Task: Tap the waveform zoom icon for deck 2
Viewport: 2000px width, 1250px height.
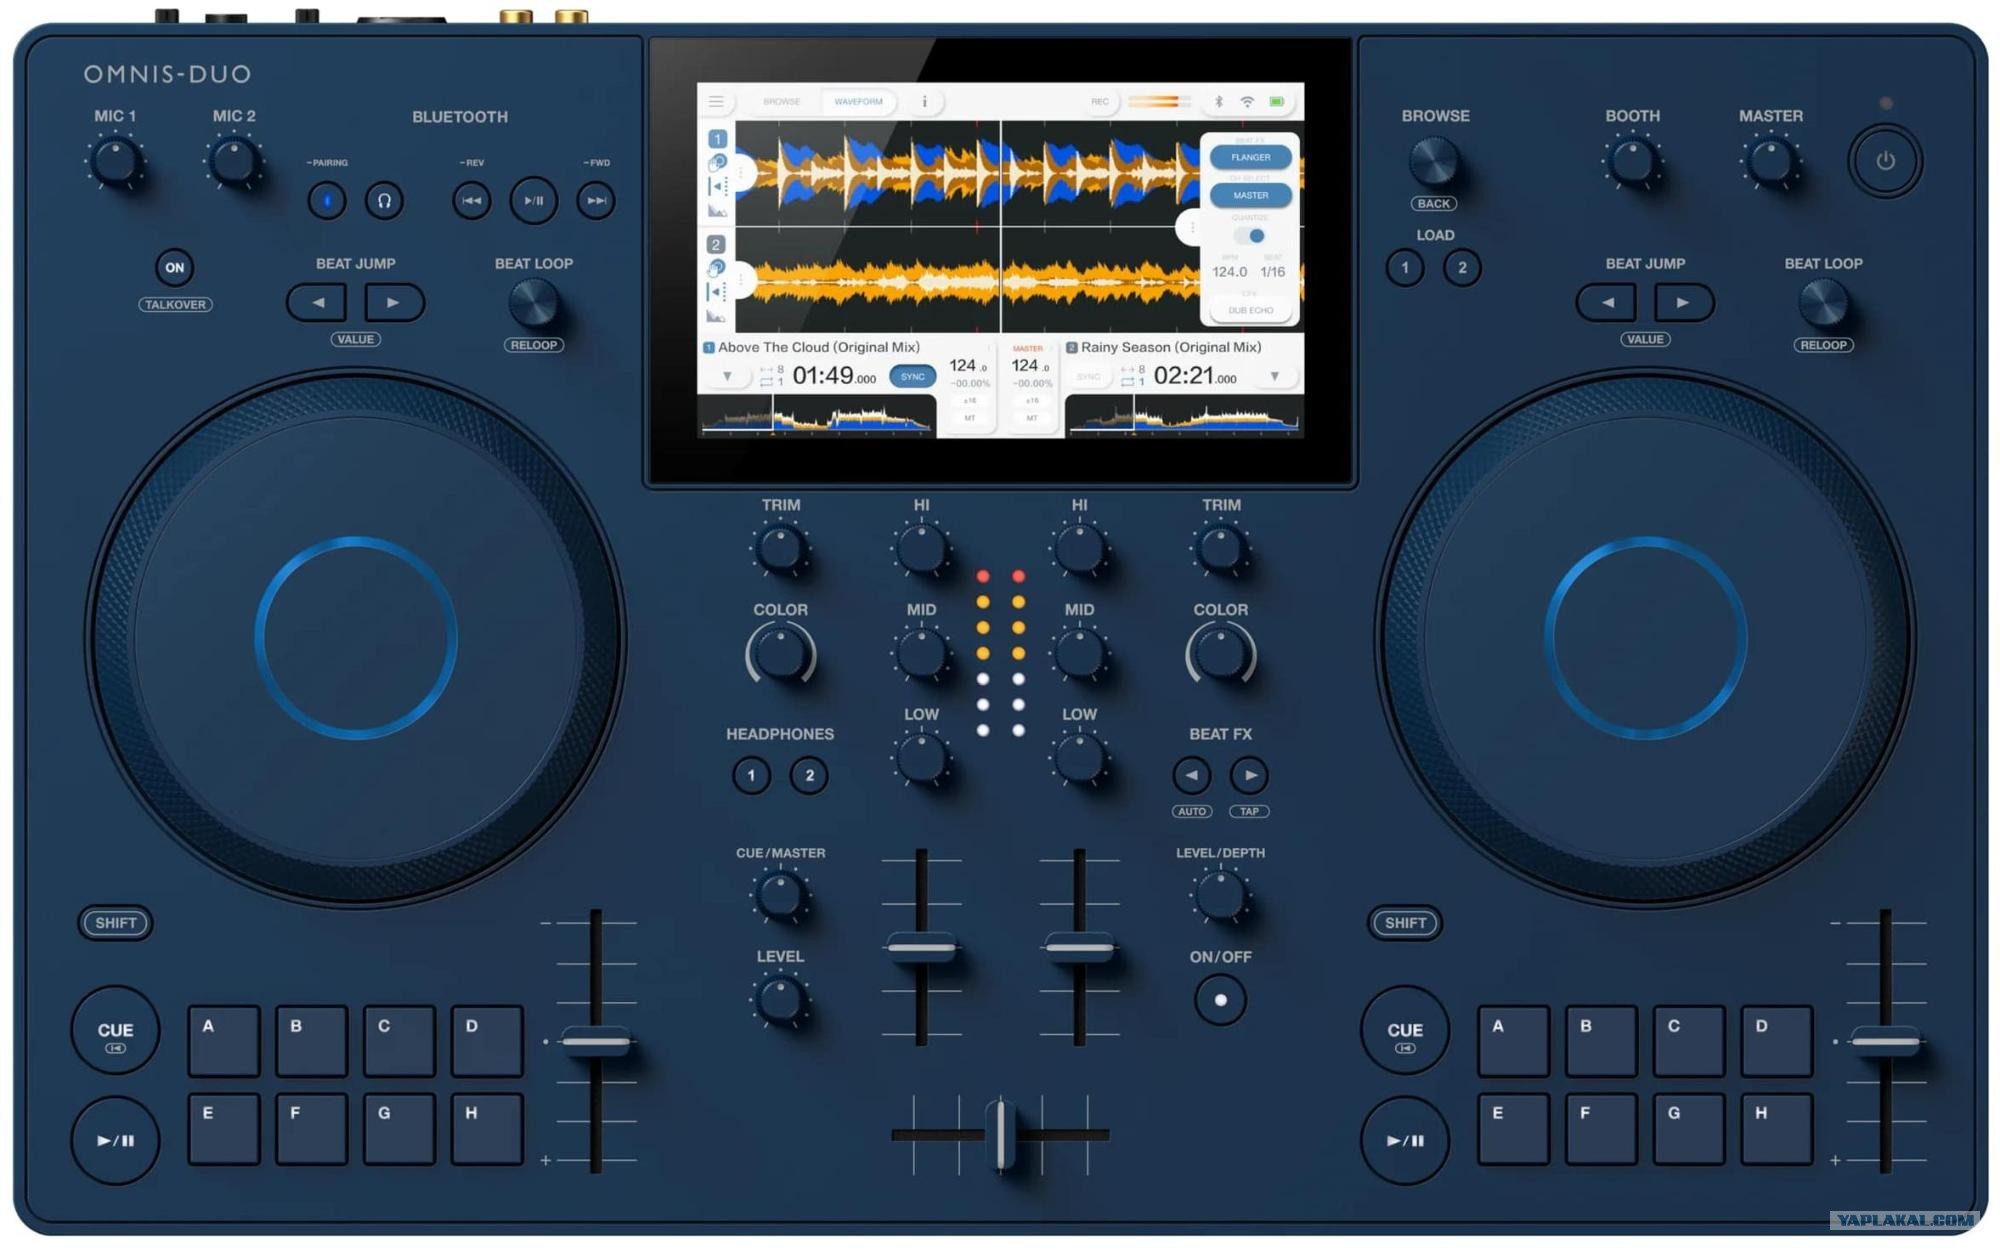Action: pos(716,316)
